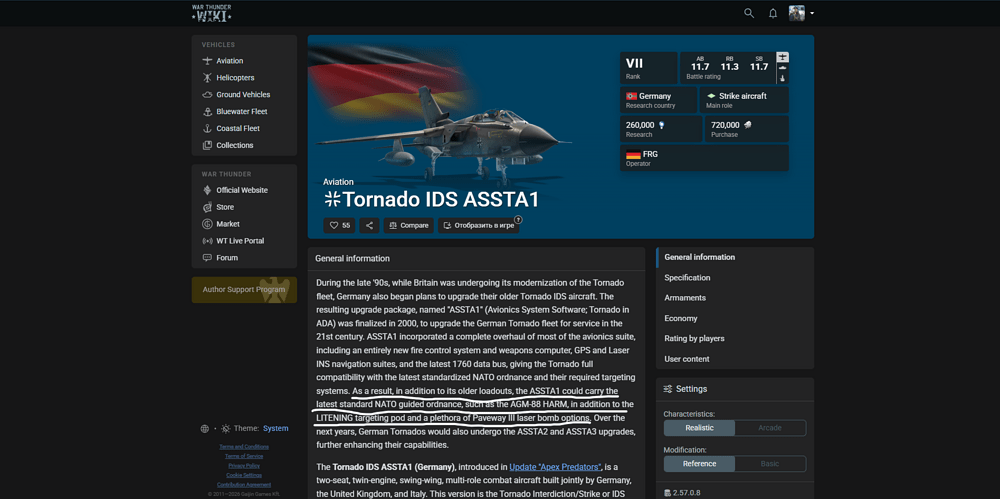Go to Helicopters in the sidebar
Viewport: 1000px width, 499px height.
pos(235,78)
